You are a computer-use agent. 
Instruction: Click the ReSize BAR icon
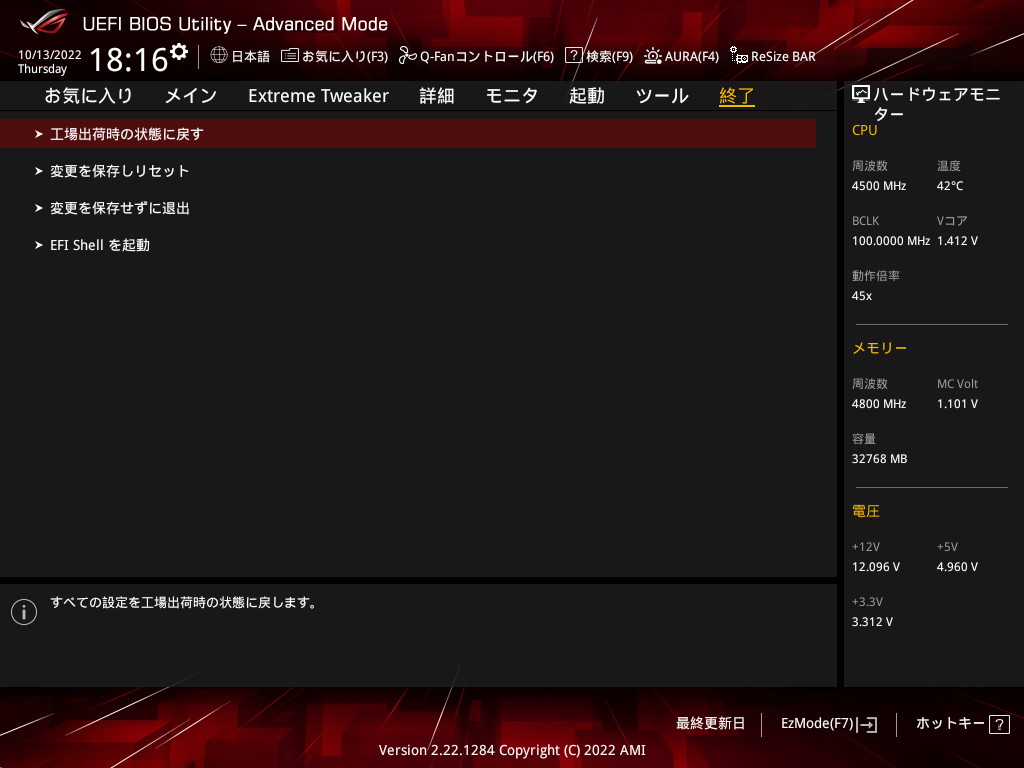739,56
